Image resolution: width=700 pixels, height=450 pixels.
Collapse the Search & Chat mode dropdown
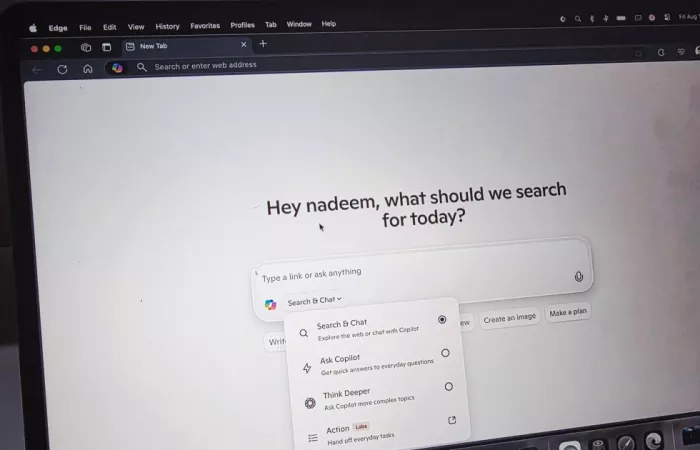click(314, 301)
